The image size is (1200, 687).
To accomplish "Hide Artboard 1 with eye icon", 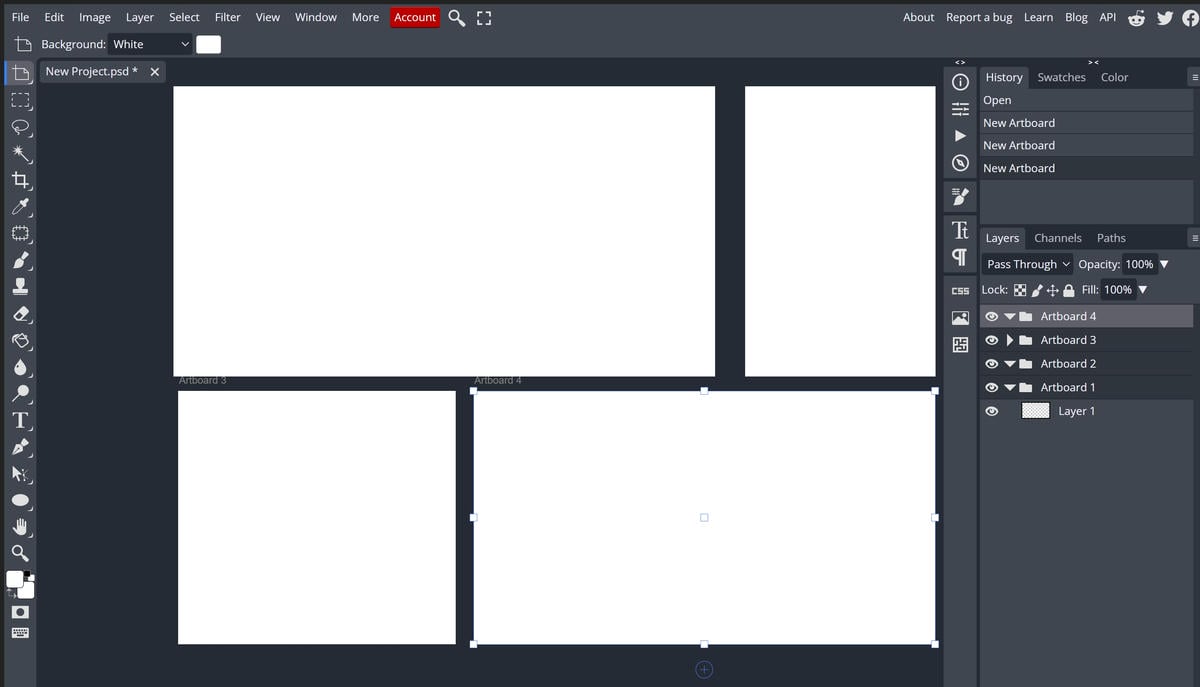I will click(x=992, y=388).
